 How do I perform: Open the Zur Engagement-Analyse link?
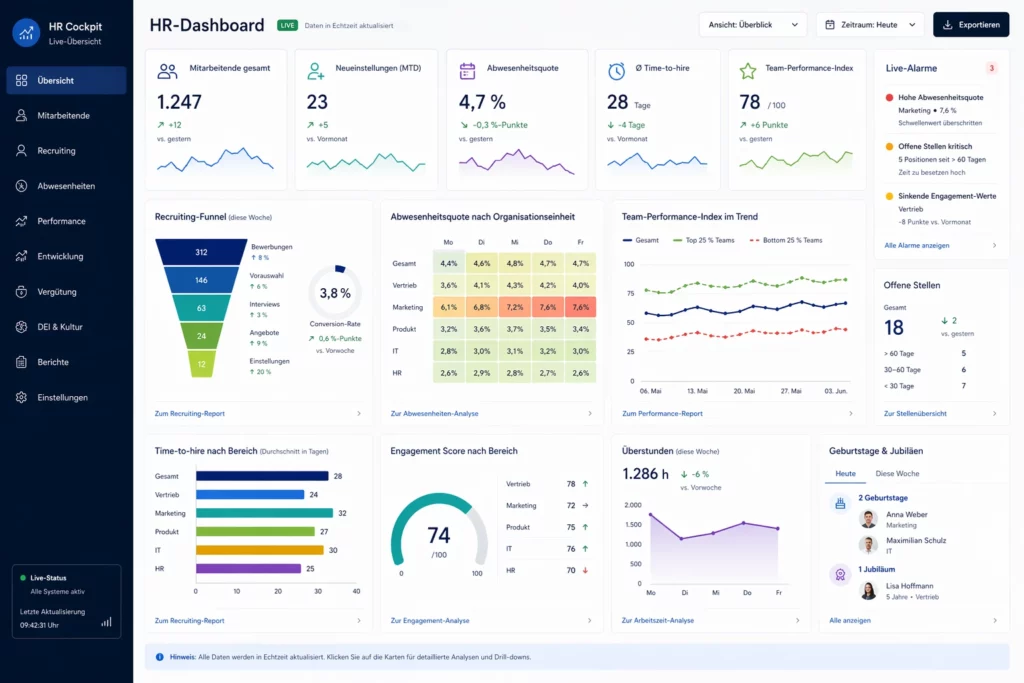(x=430, y=620)
